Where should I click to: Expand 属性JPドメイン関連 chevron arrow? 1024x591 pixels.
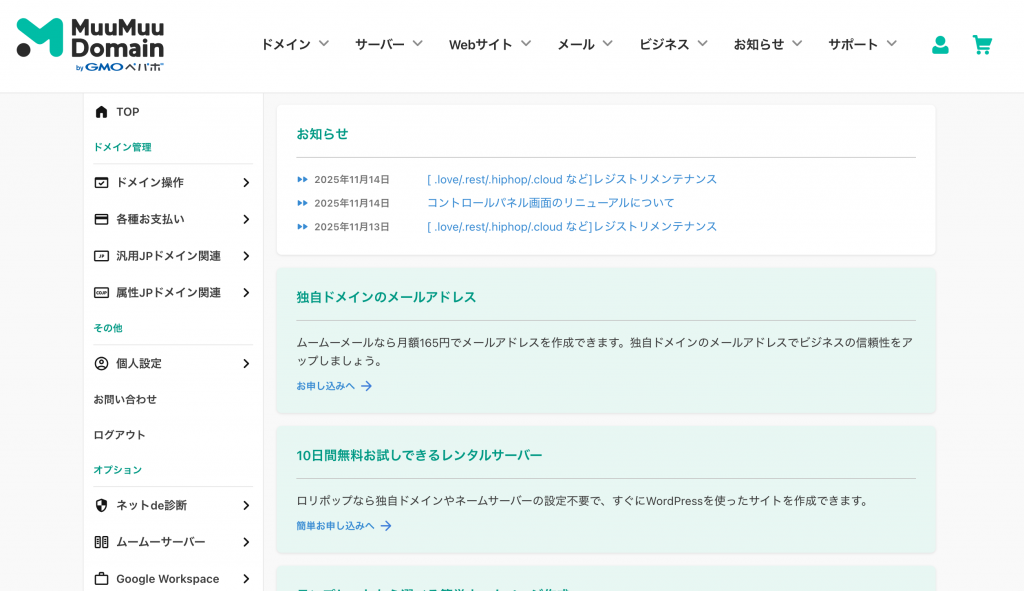[246, 293]
